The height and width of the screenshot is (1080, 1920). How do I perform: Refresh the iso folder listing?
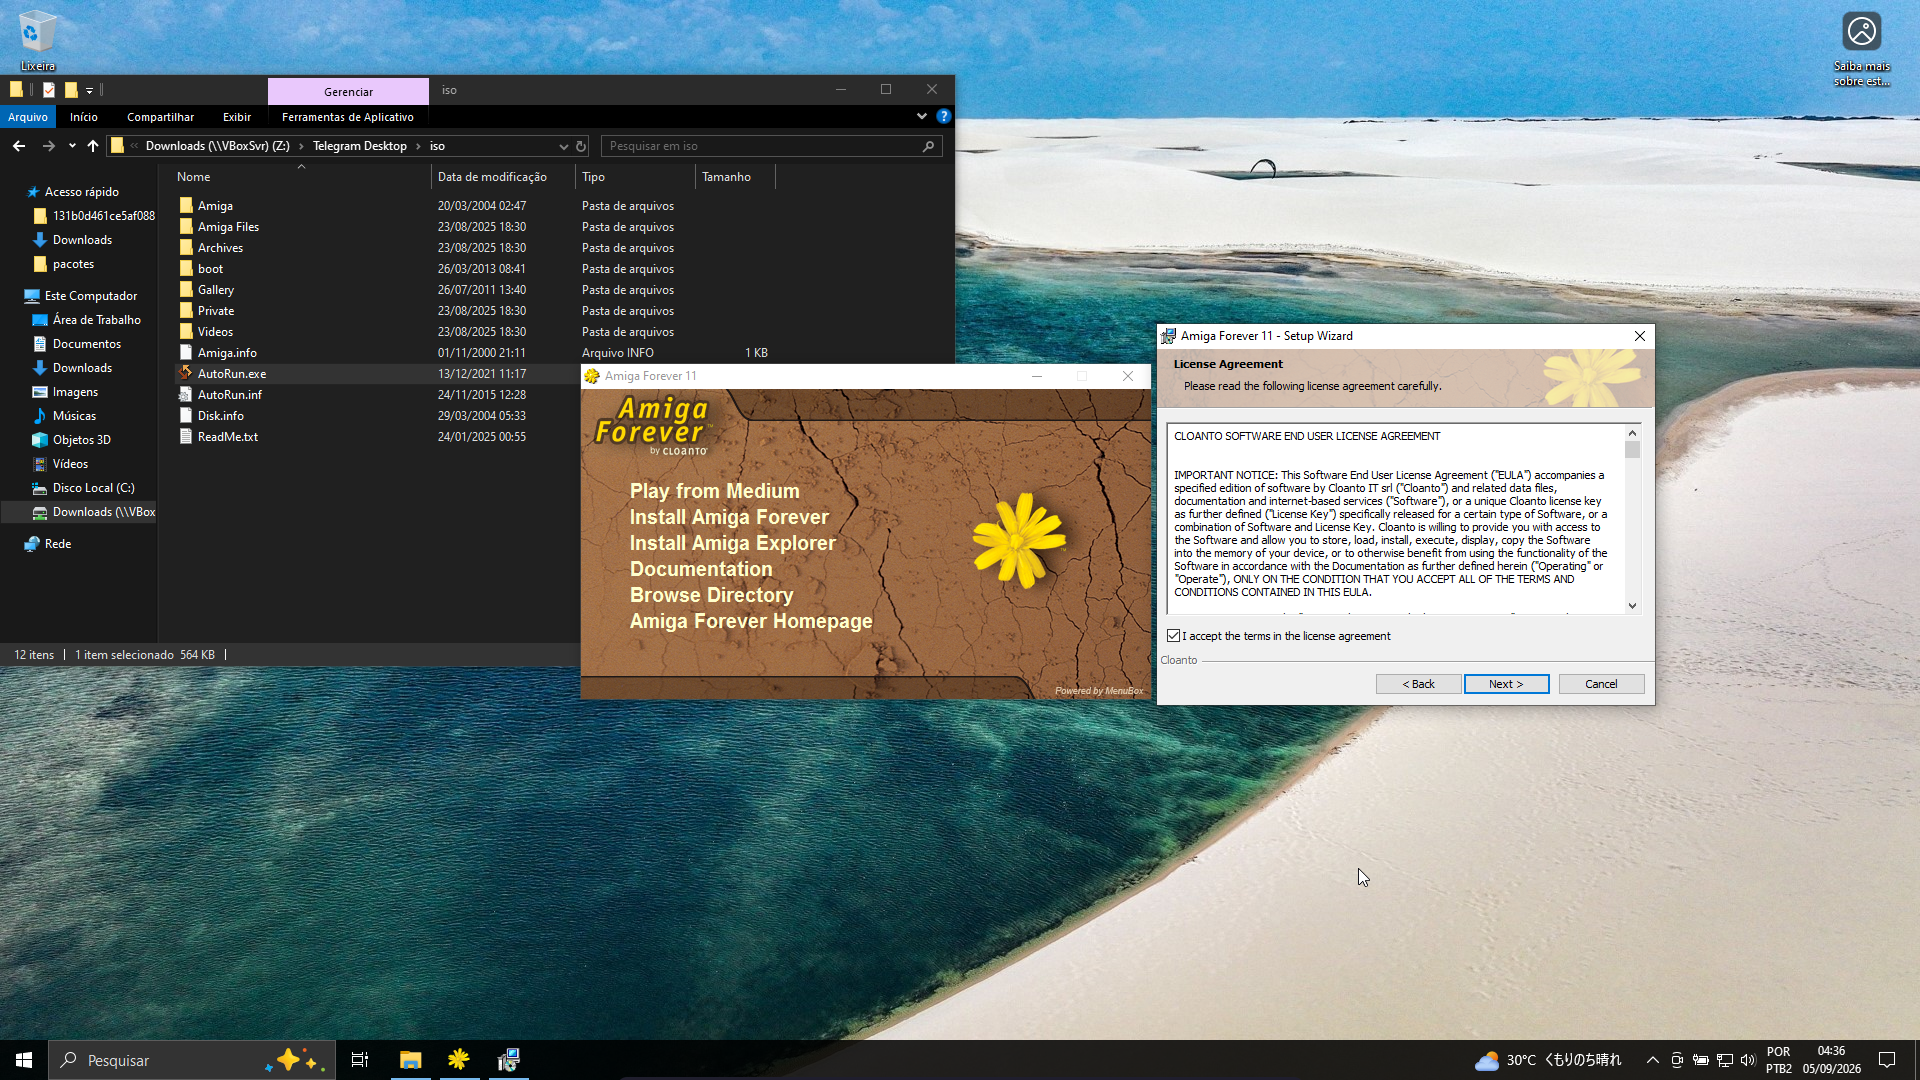point(581,146)
